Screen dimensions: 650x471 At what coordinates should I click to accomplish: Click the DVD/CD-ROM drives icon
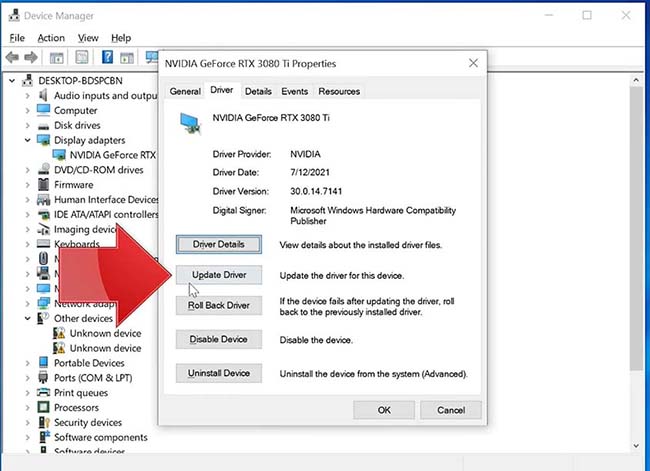point(43,170)
